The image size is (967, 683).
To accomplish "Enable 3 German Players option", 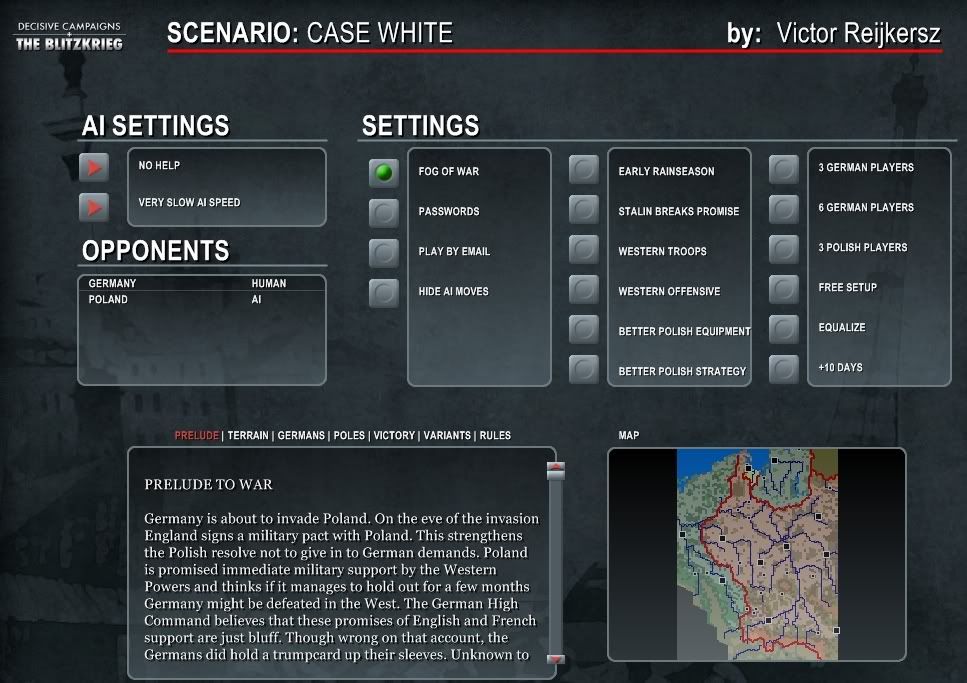I will 784,169.
